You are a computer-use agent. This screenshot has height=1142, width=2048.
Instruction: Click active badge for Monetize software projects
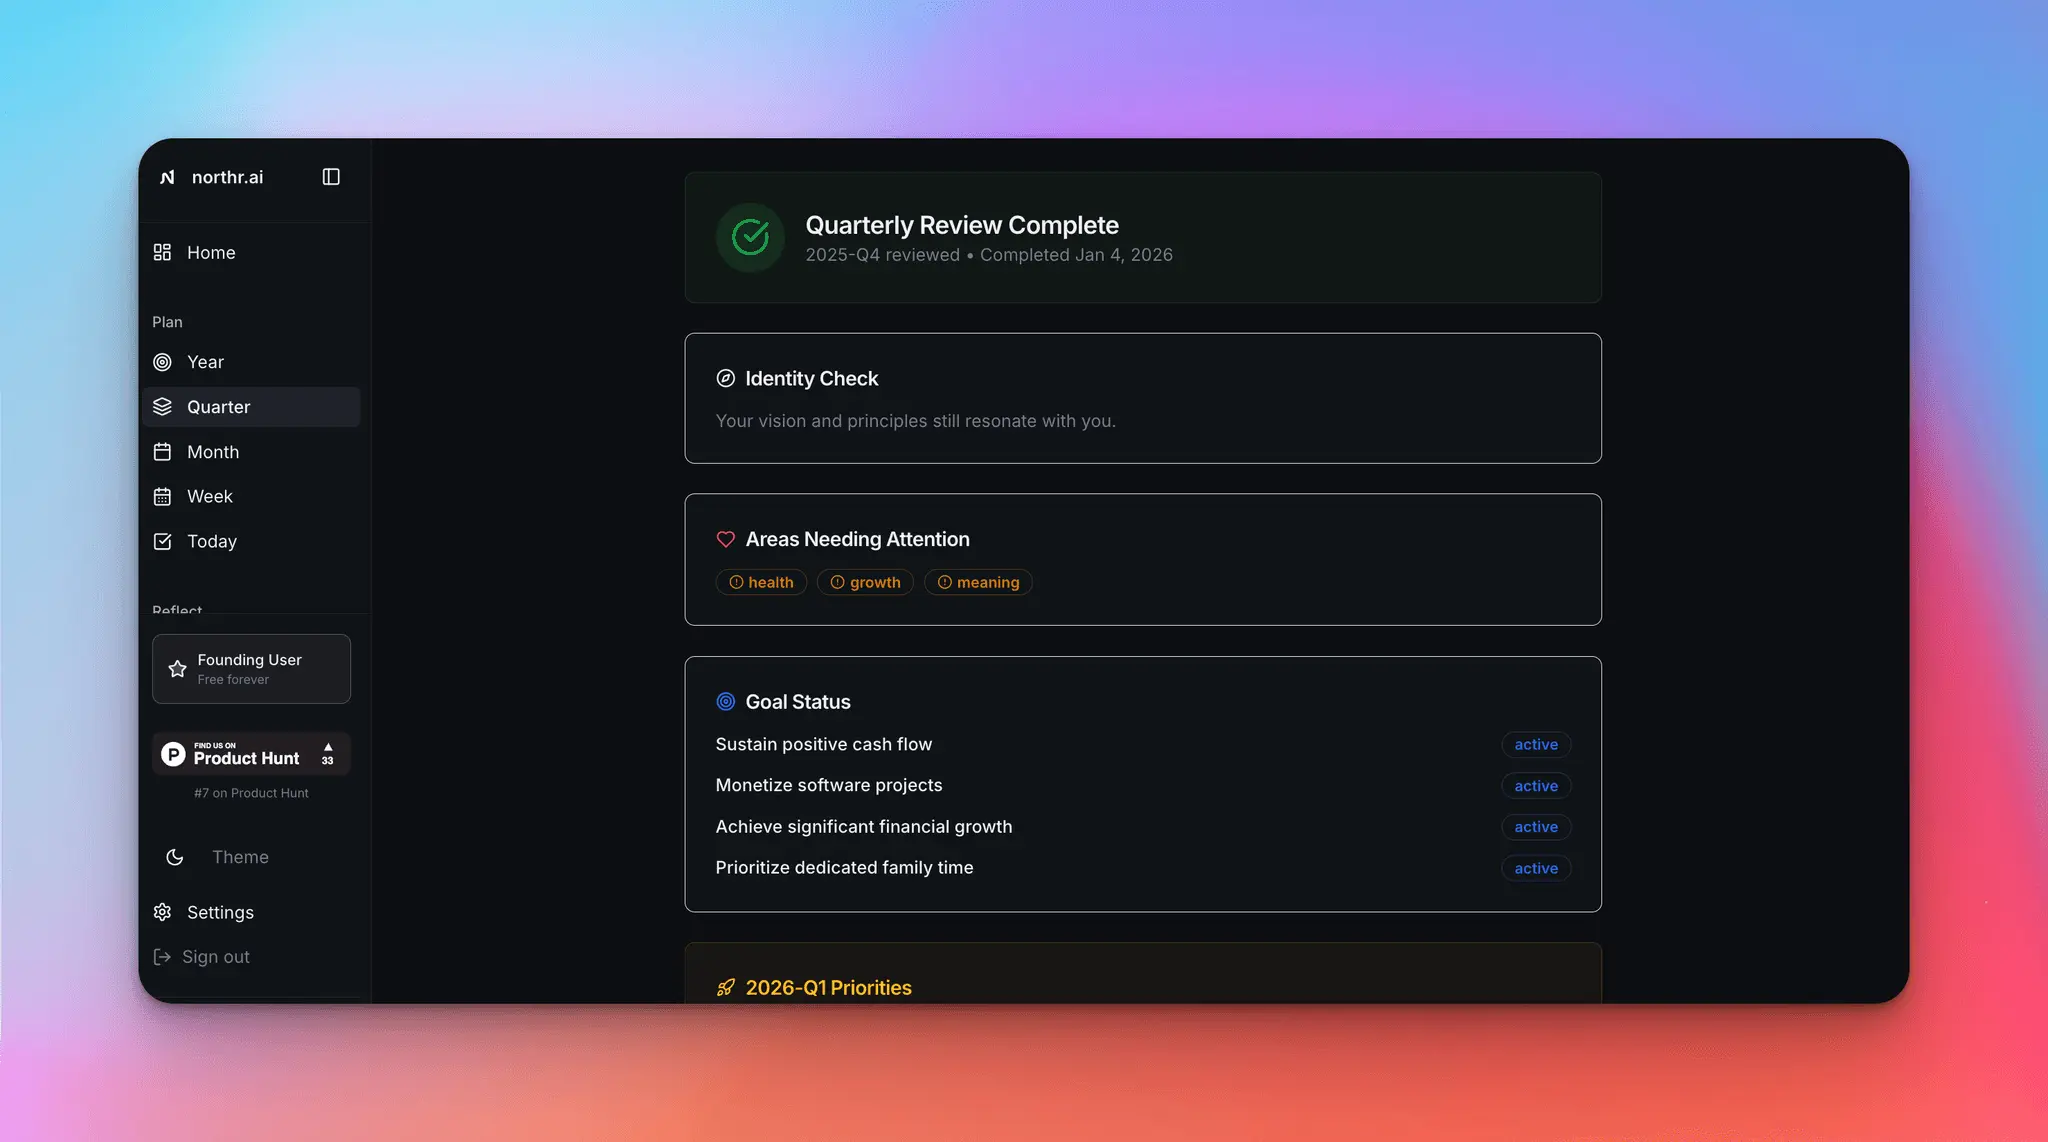pos(1536,786)
